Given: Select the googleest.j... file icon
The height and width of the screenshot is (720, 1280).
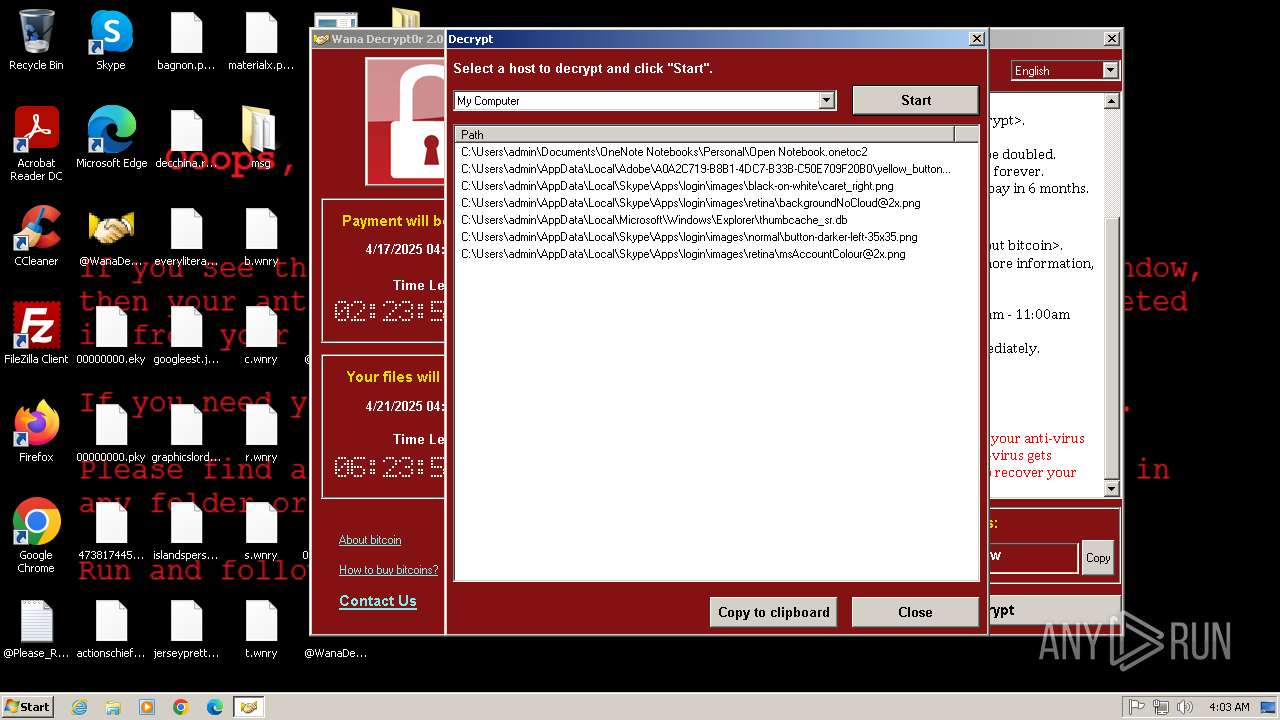Looking at the screenshot, I should (186, 334).
